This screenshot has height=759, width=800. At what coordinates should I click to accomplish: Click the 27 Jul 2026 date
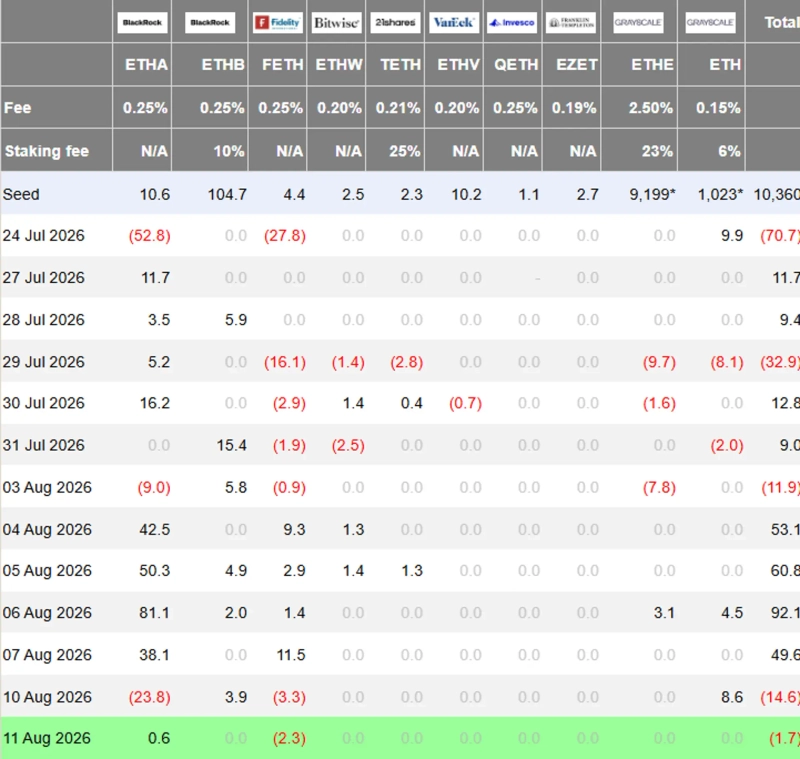pos(43,277)
